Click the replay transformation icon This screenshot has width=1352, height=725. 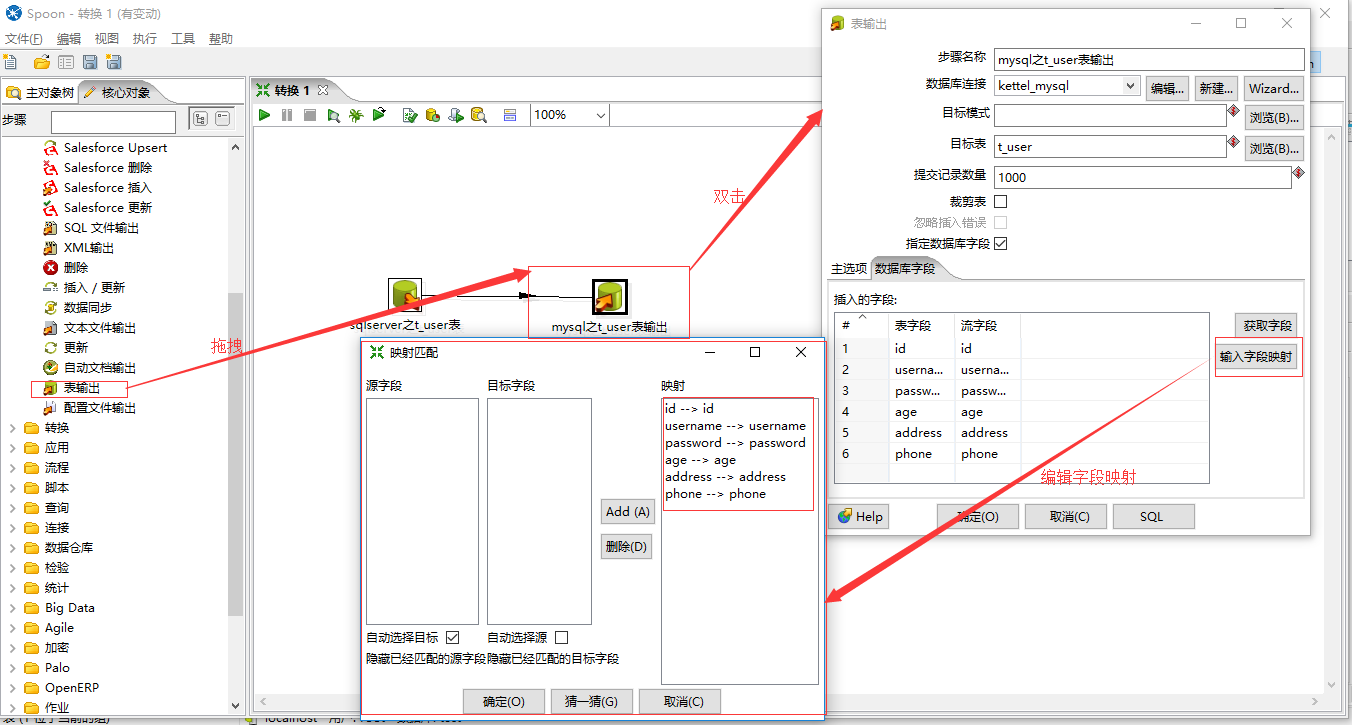(379, 115)
